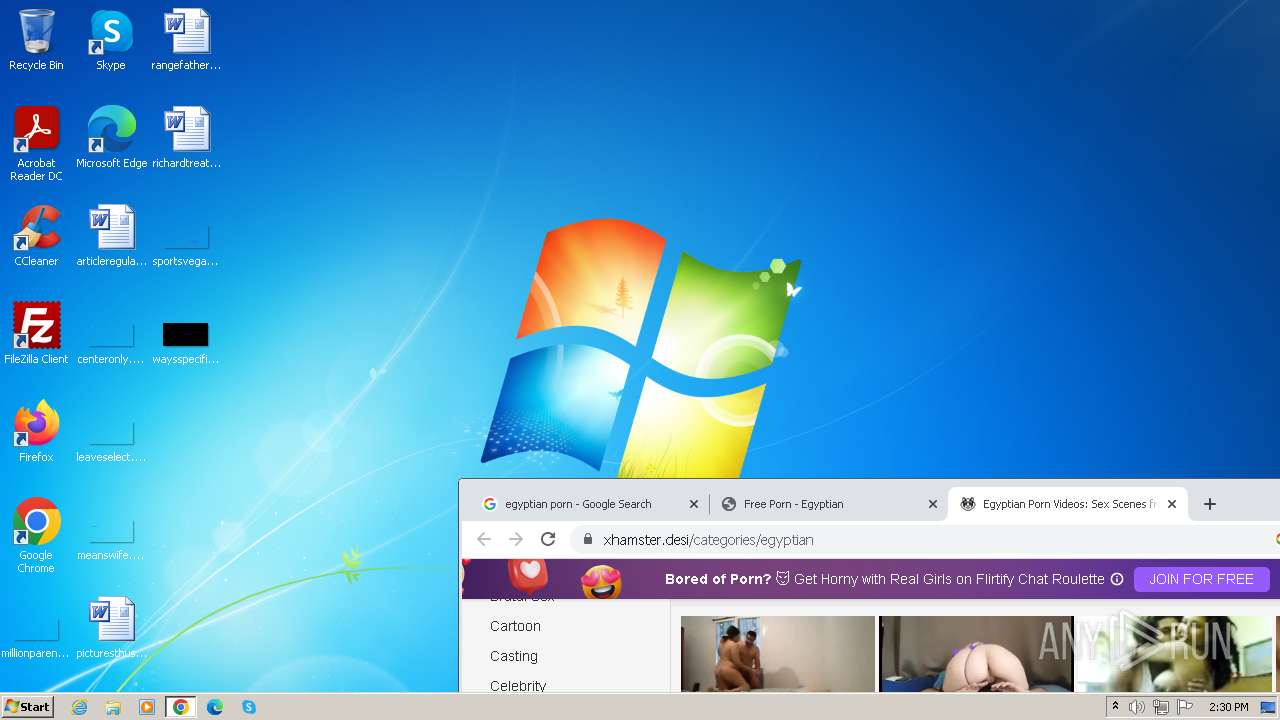The image size is (1280, 720).
Task: Open Windows Media Player taskbar icon
Action: point(147,707)
